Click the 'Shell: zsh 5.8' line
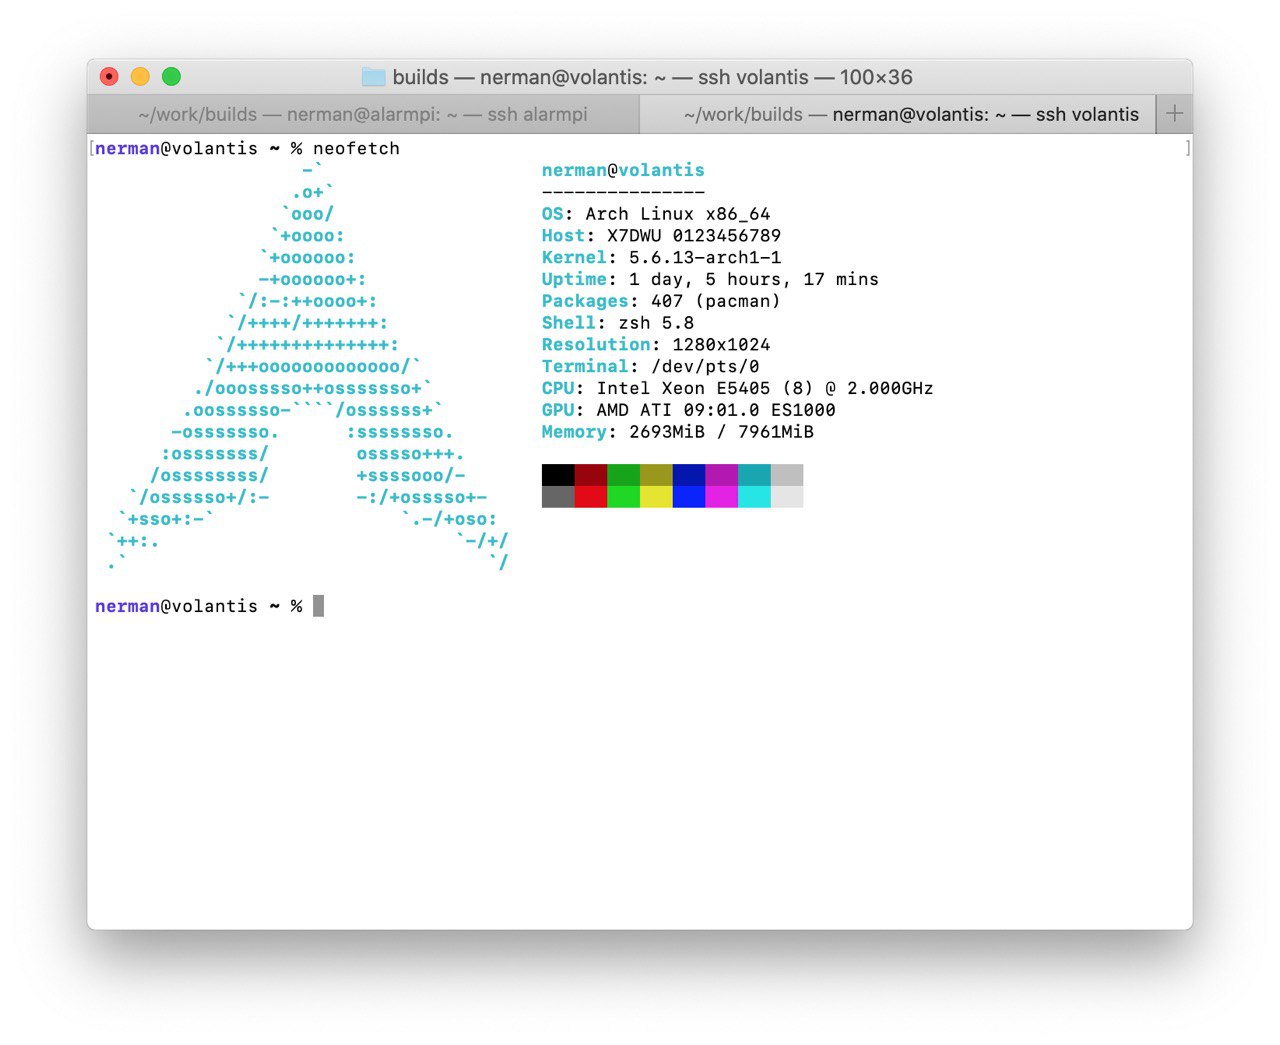 [x=618, y=323]
